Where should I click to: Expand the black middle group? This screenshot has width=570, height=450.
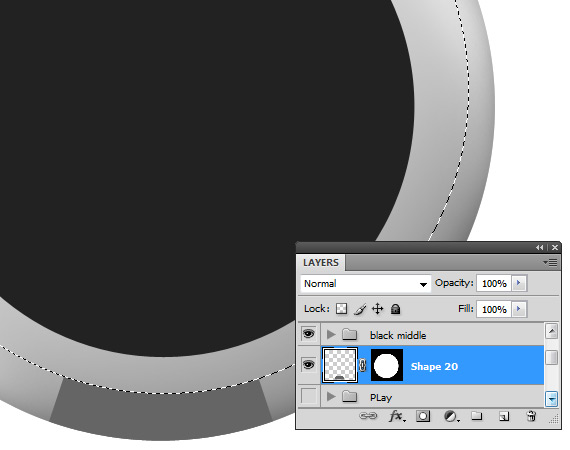pos(331,334)
